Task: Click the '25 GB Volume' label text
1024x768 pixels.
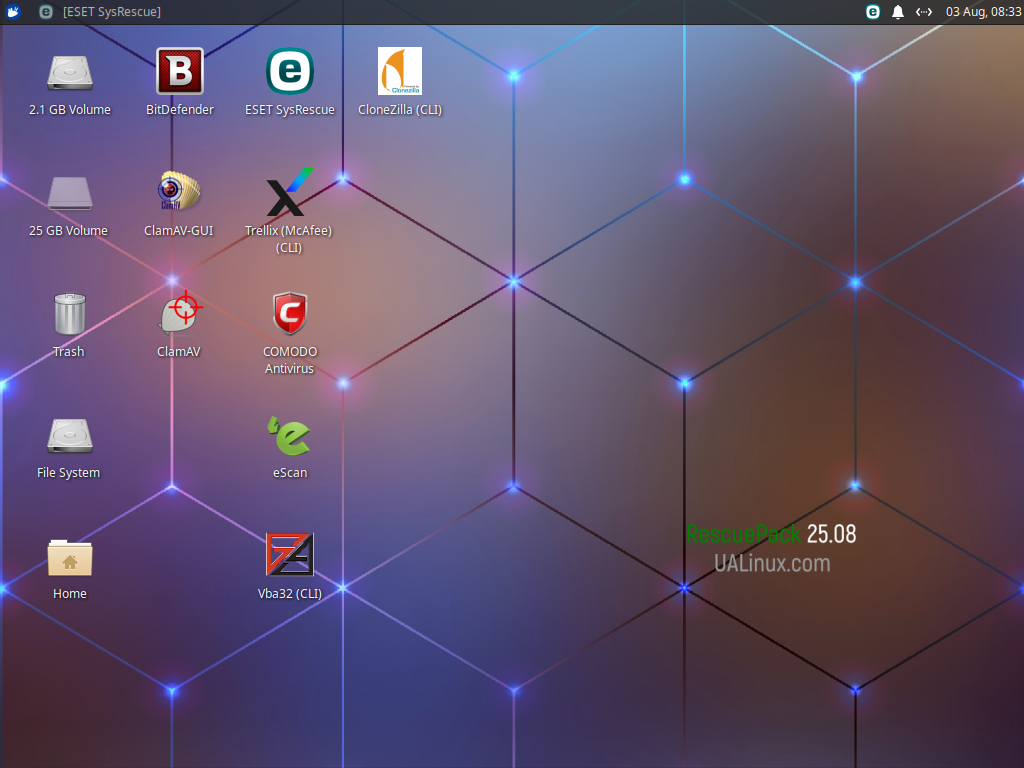Action: tap(69, 231)
